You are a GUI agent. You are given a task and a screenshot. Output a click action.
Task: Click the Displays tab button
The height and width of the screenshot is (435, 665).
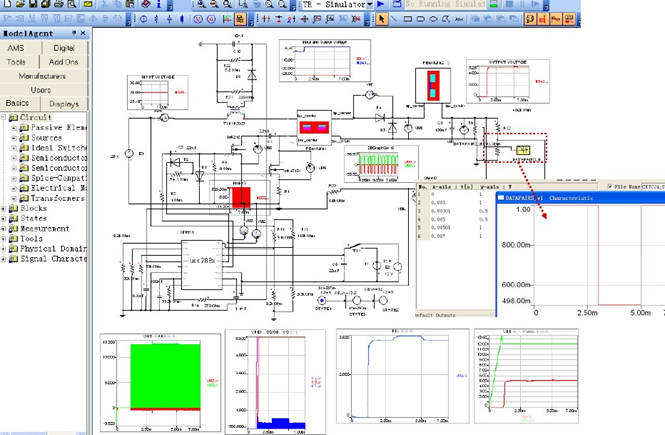point(64,103)
